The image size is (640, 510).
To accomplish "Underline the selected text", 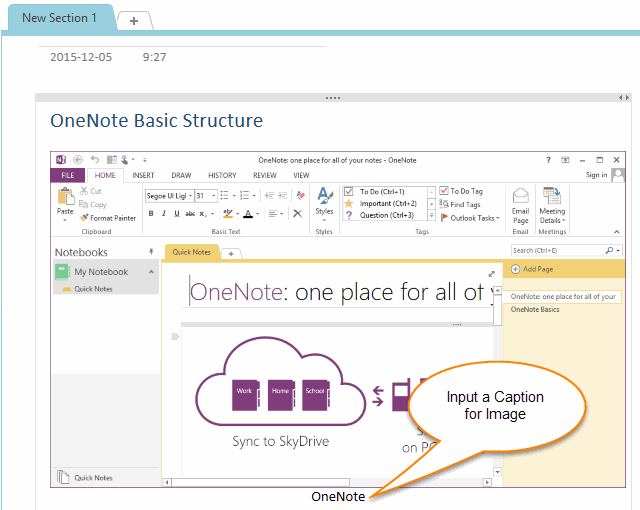I will pyautogui.click(x=177, y=213).
